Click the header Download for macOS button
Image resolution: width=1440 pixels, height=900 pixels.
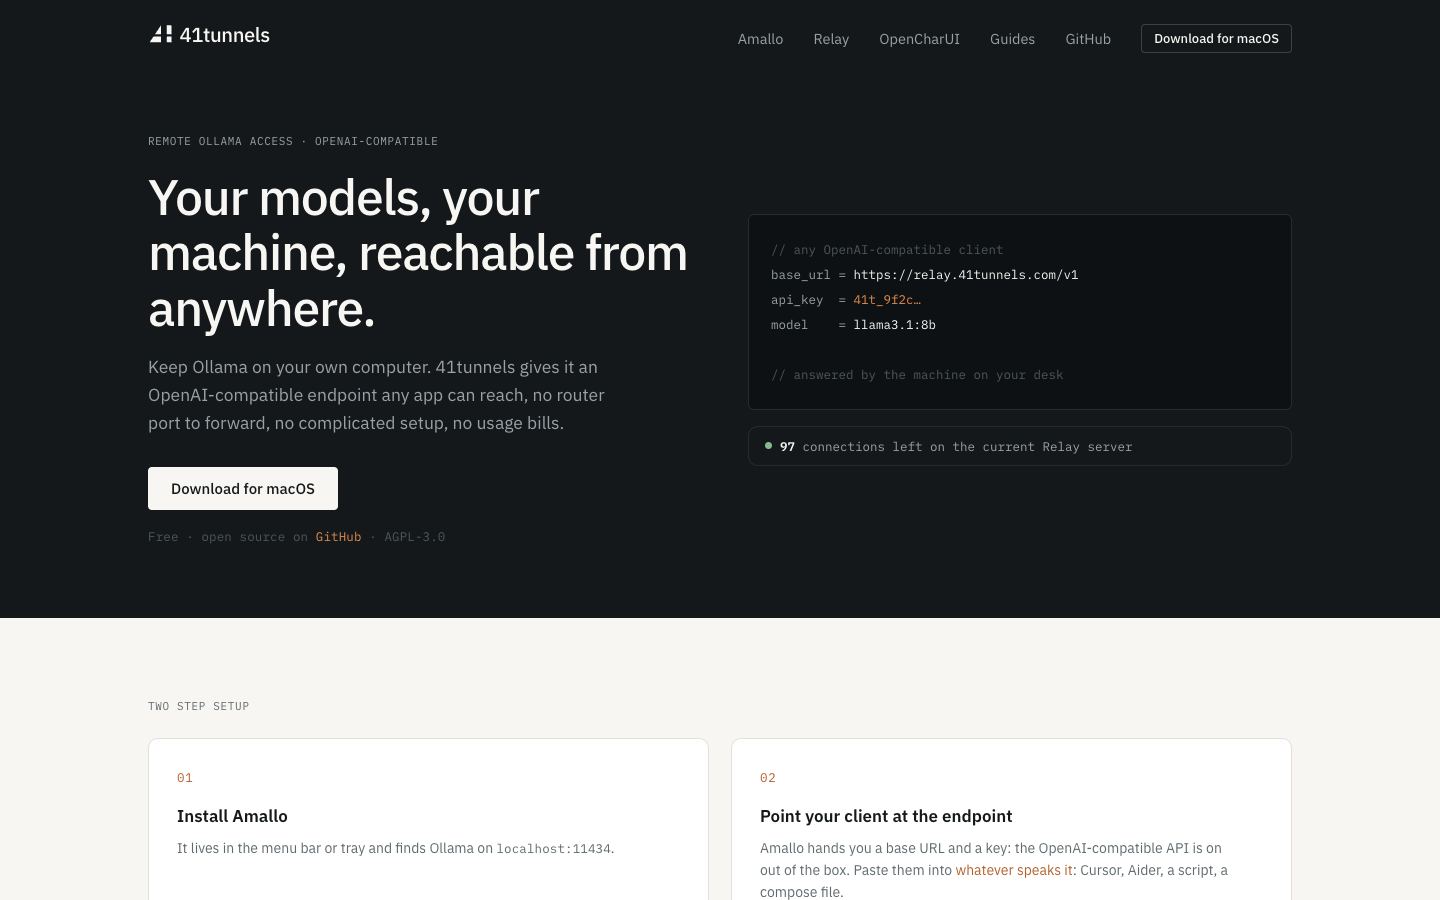coord(1216,39)
